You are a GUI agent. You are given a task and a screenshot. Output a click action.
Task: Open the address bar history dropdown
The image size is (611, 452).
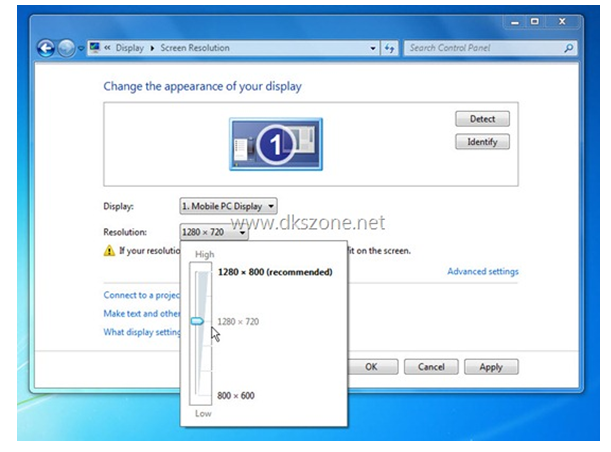coord(373,48)
